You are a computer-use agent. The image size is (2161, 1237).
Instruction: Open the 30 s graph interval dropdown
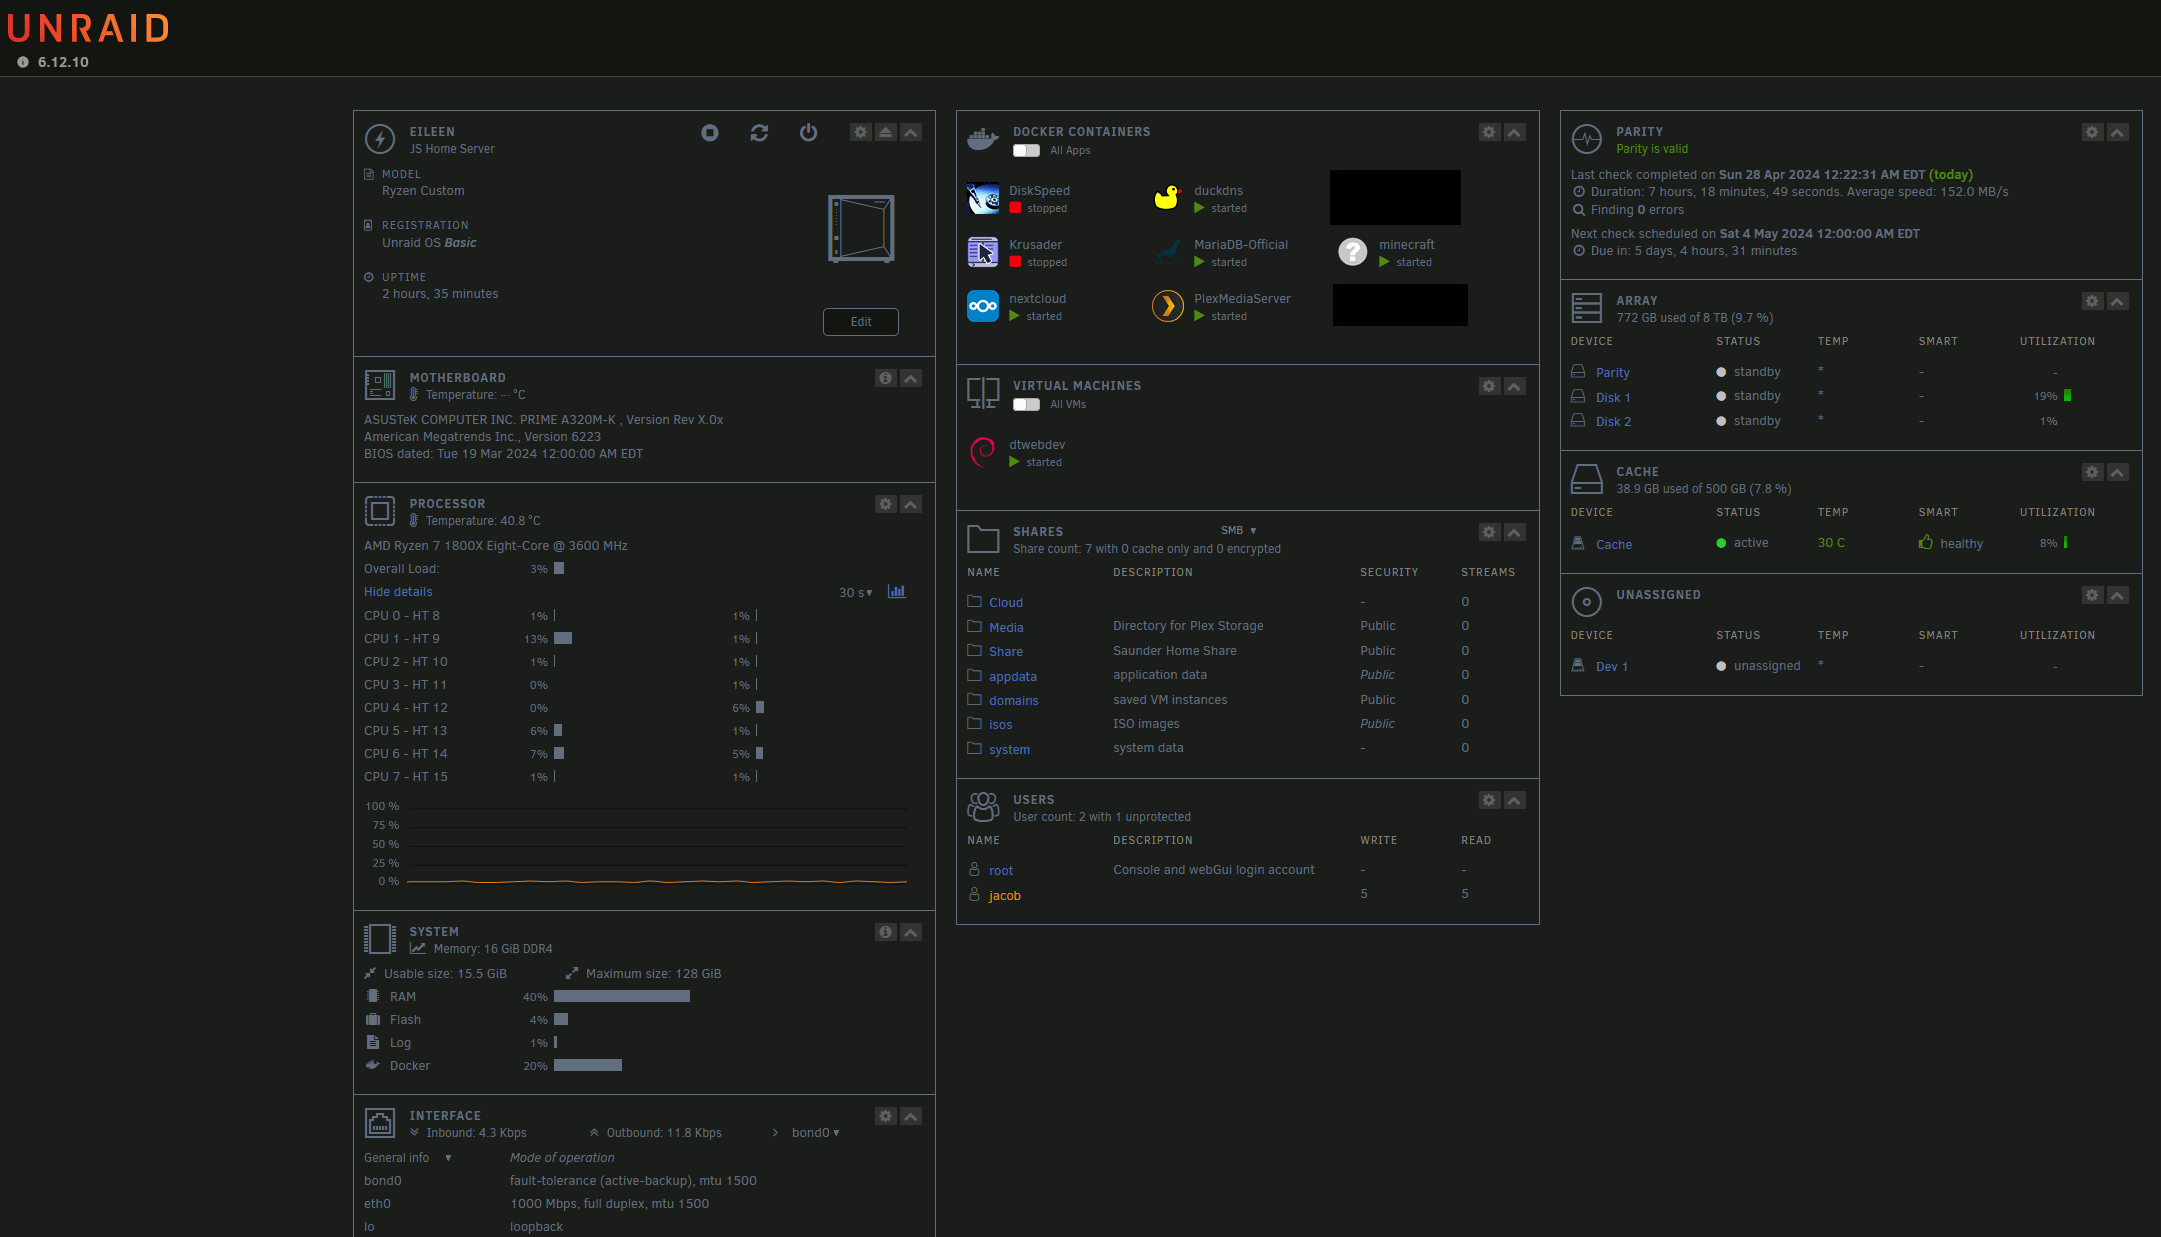855,593
